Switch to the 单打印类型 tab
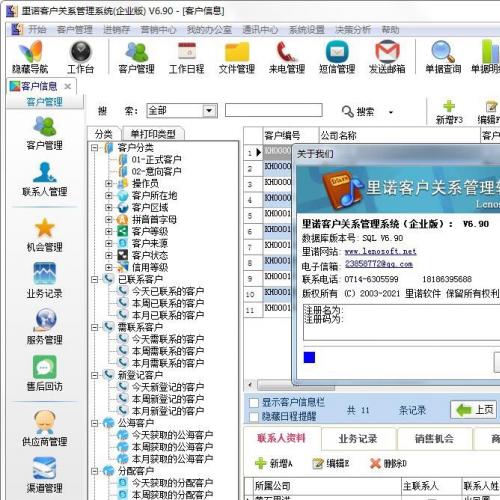The height and width of the screenshot is (500, 500). pos(153,134)
